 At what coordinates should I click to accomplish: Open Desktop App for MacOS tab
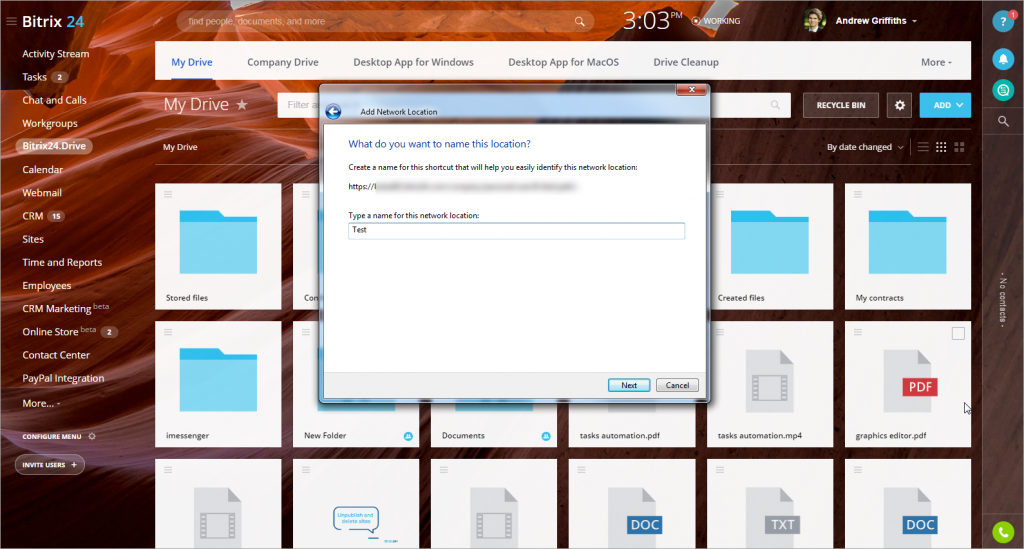564,62
